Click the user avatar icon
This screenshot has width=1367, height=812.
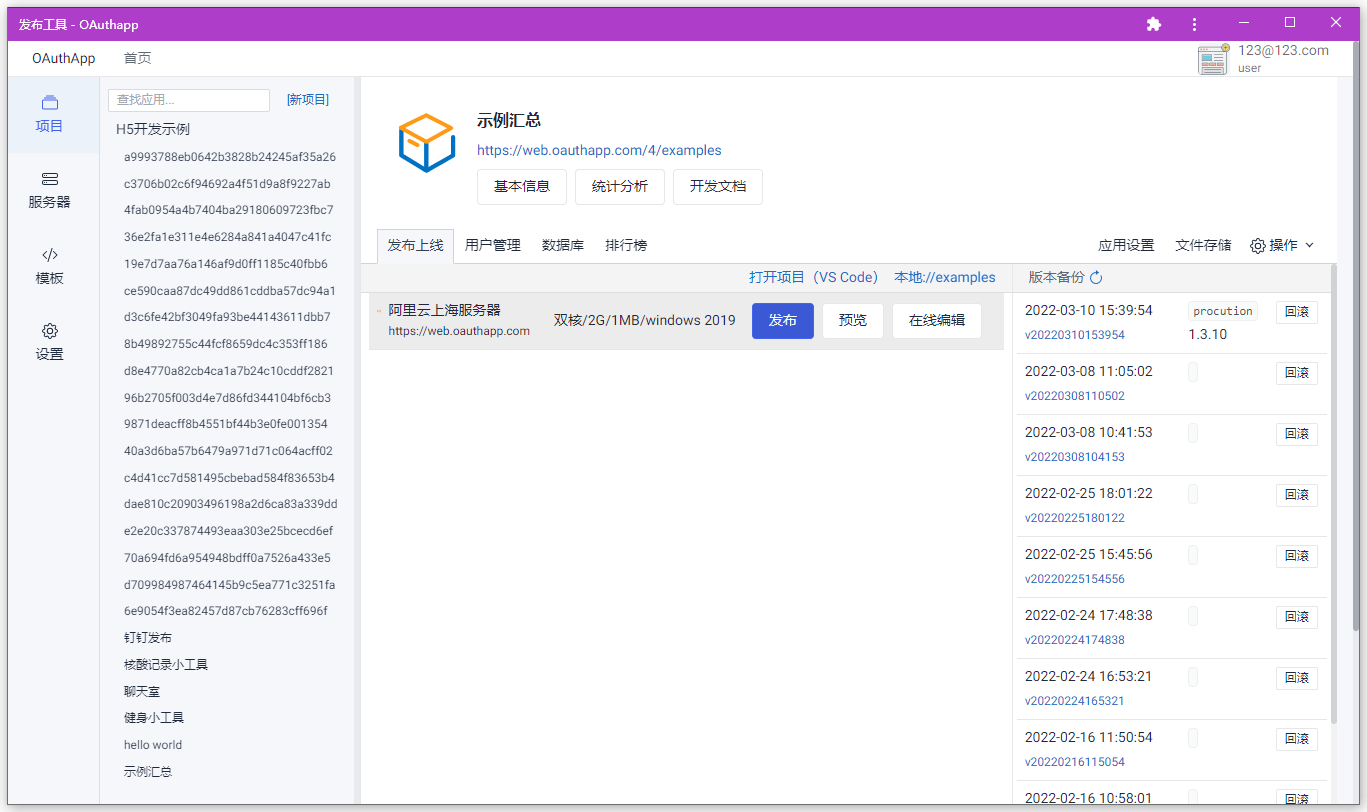click(x=1213, y=59)
